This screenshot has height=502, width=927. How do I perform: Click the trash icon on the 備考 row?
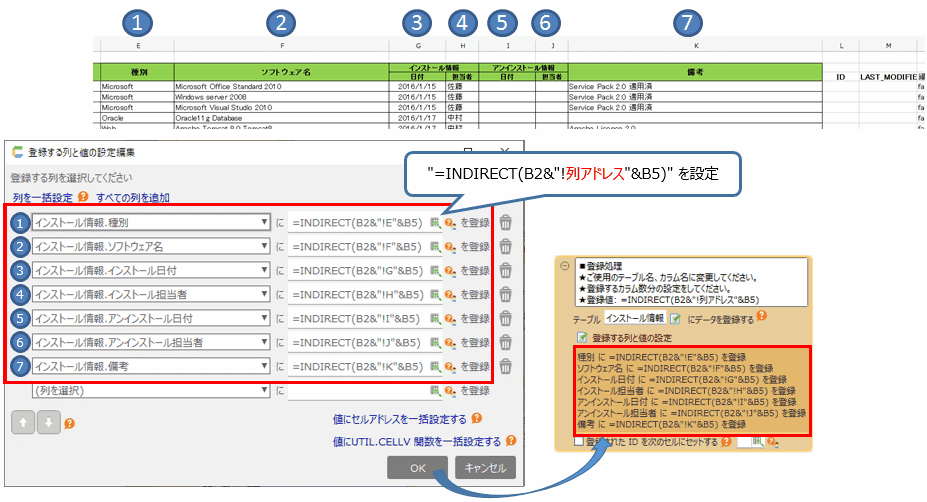tap(506, 366)
